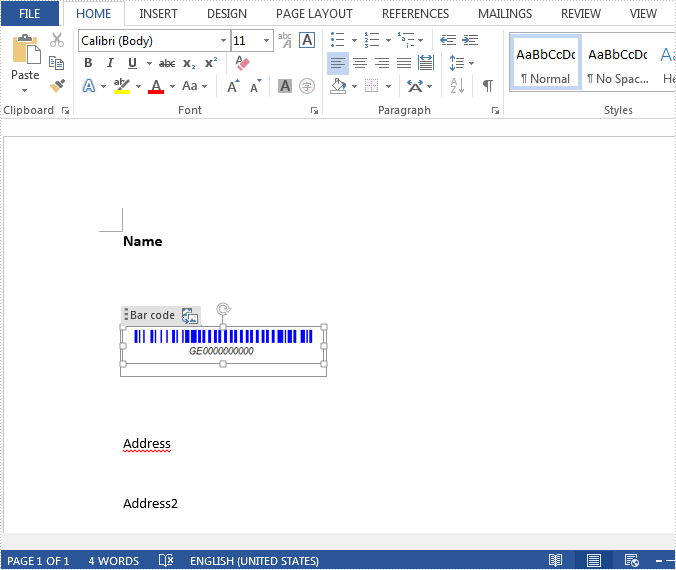Image resolution: width=676 pixels, height=570 pixels.
Task: Click Phonetic Guide icon
Action: click(x=285, y=40)
